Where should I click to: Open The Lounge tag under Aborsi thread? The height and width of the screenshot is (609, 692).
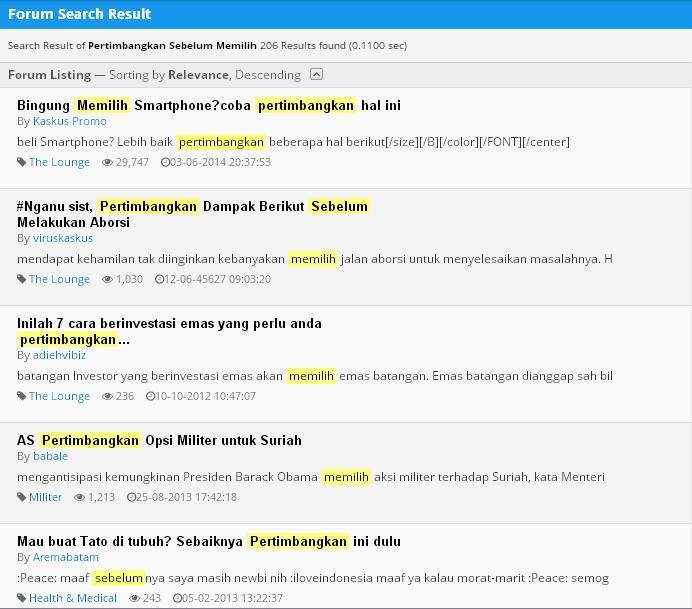(x=59, y=279)
